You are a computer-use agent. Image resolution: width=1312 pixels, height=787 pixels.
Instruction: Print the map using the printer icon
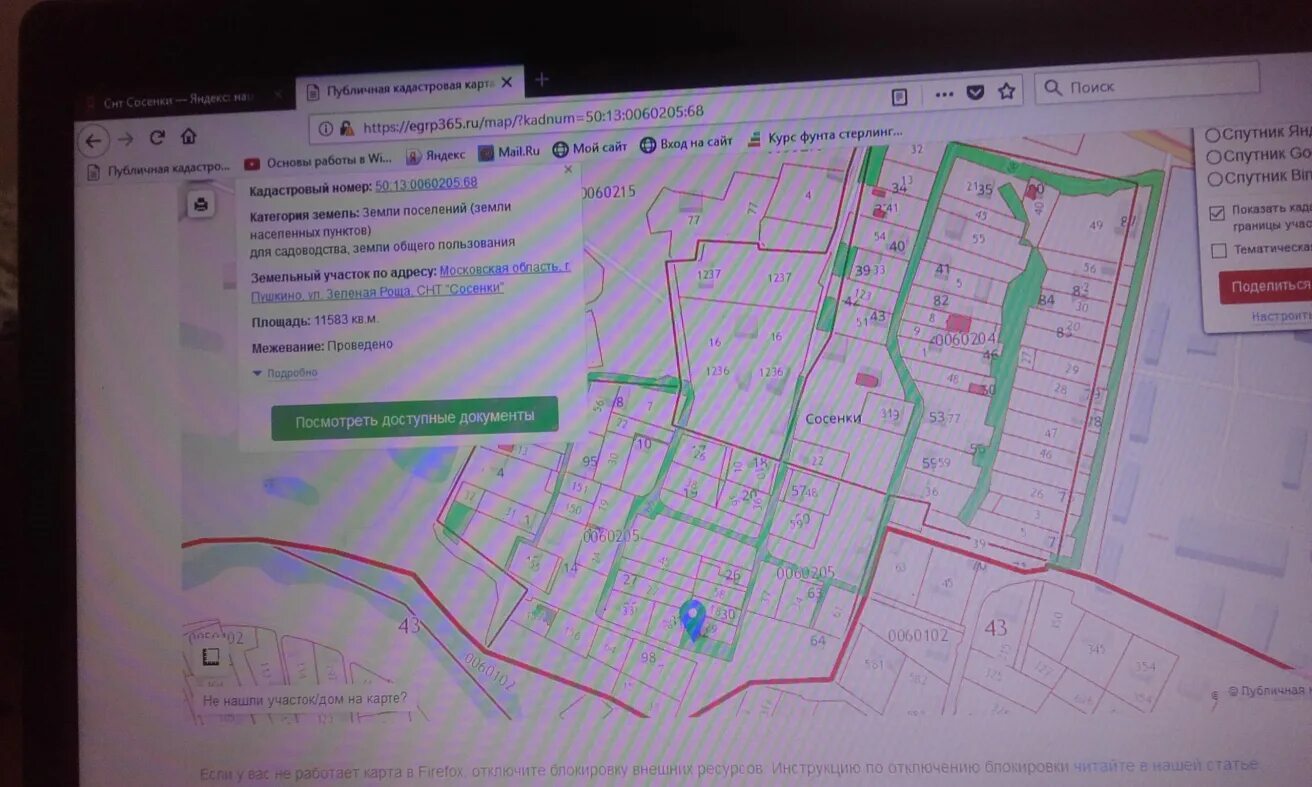pos(201,205)
